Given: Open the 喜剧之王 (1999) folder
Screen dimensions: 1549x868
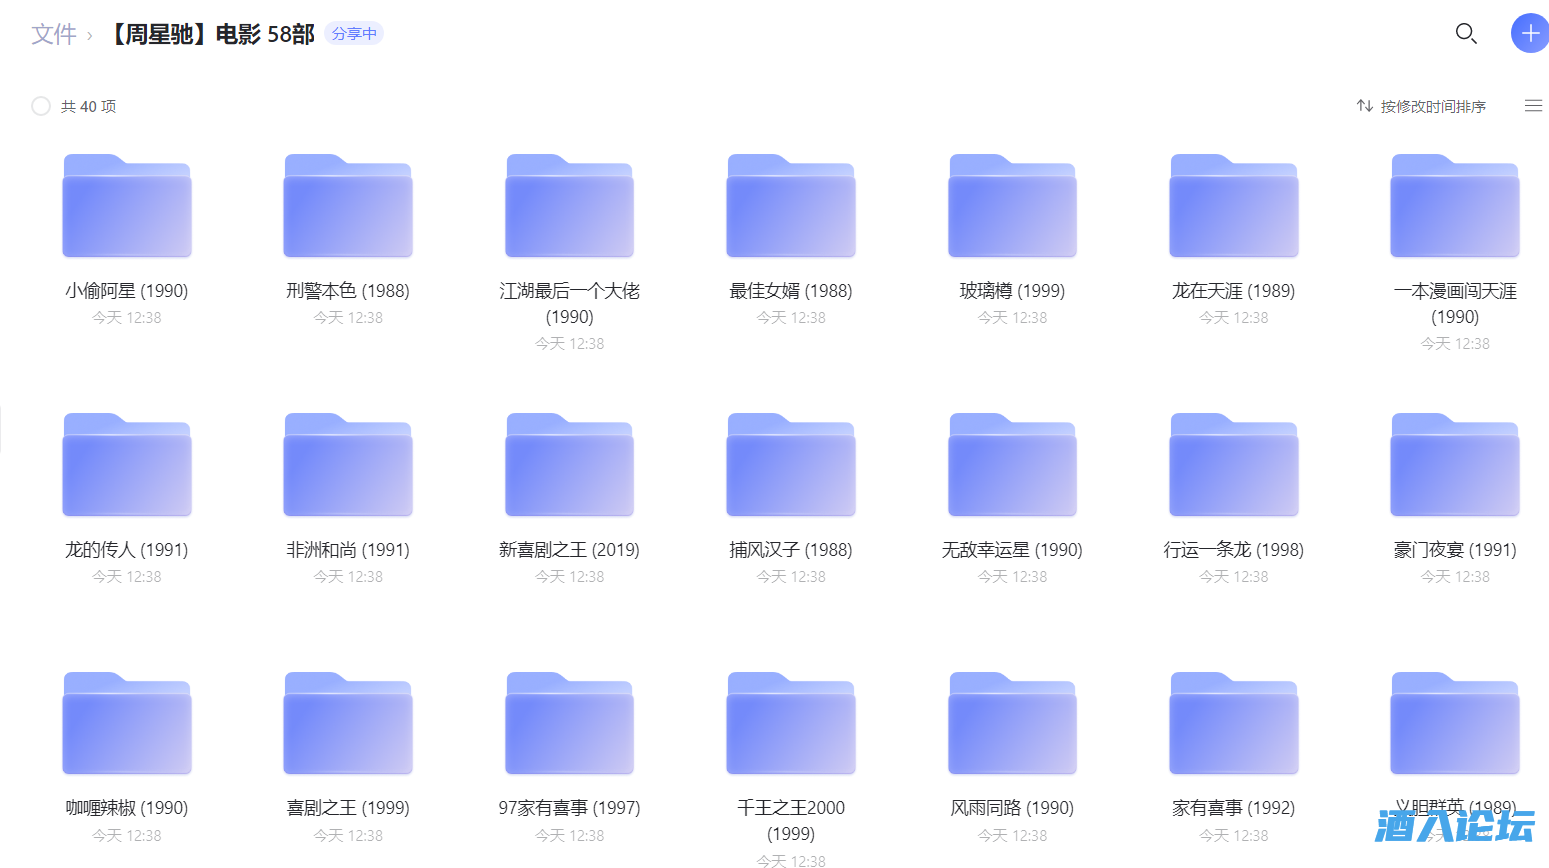Looking at the screenshot, I should tap(347, 723).
